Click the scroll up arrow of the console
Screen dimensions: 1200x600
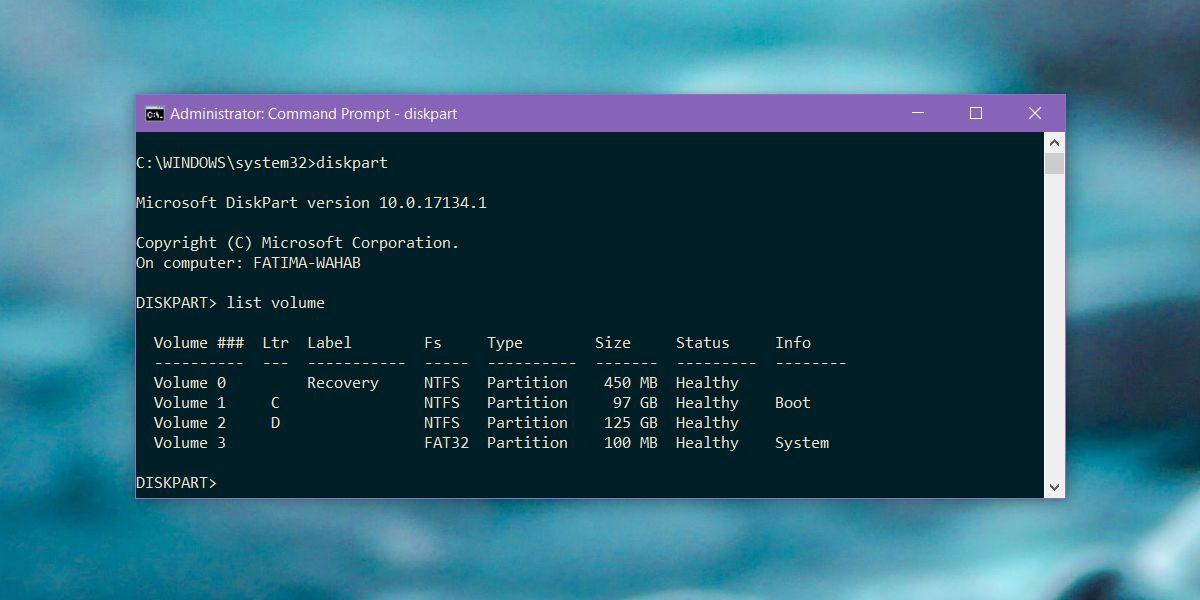point(1054,142)
